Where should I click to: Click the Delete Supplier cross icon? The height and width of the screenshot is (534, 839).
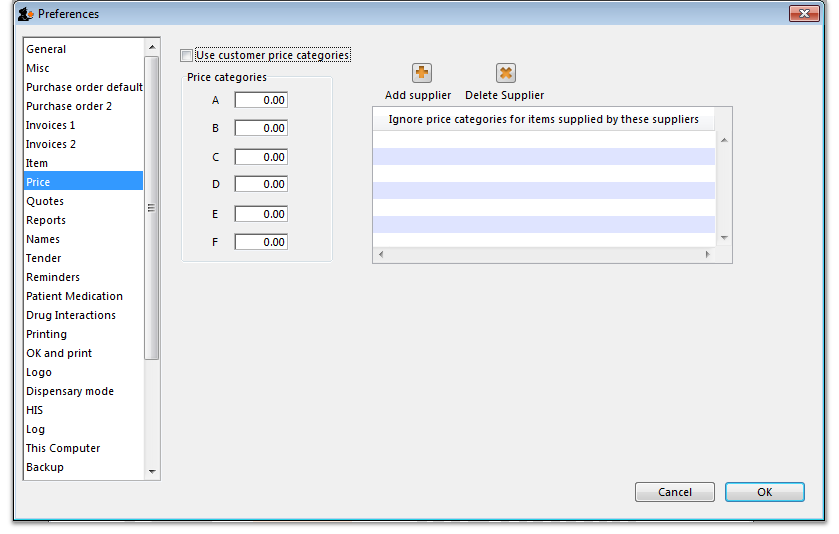click(x=506, y=73)
